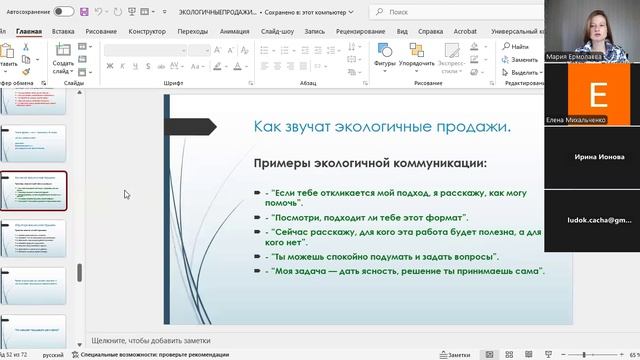Click the Найти find button

(x=516, y=47)
